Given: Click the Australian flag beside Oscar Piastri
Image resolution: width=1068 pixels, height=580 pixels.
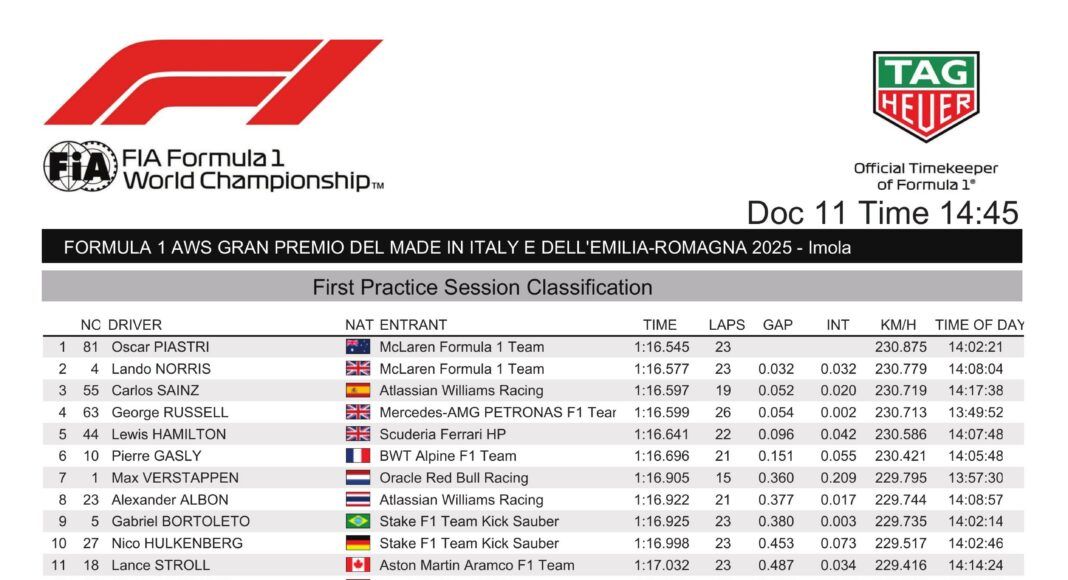Looking at the screenshot, I should click(357, 347).
